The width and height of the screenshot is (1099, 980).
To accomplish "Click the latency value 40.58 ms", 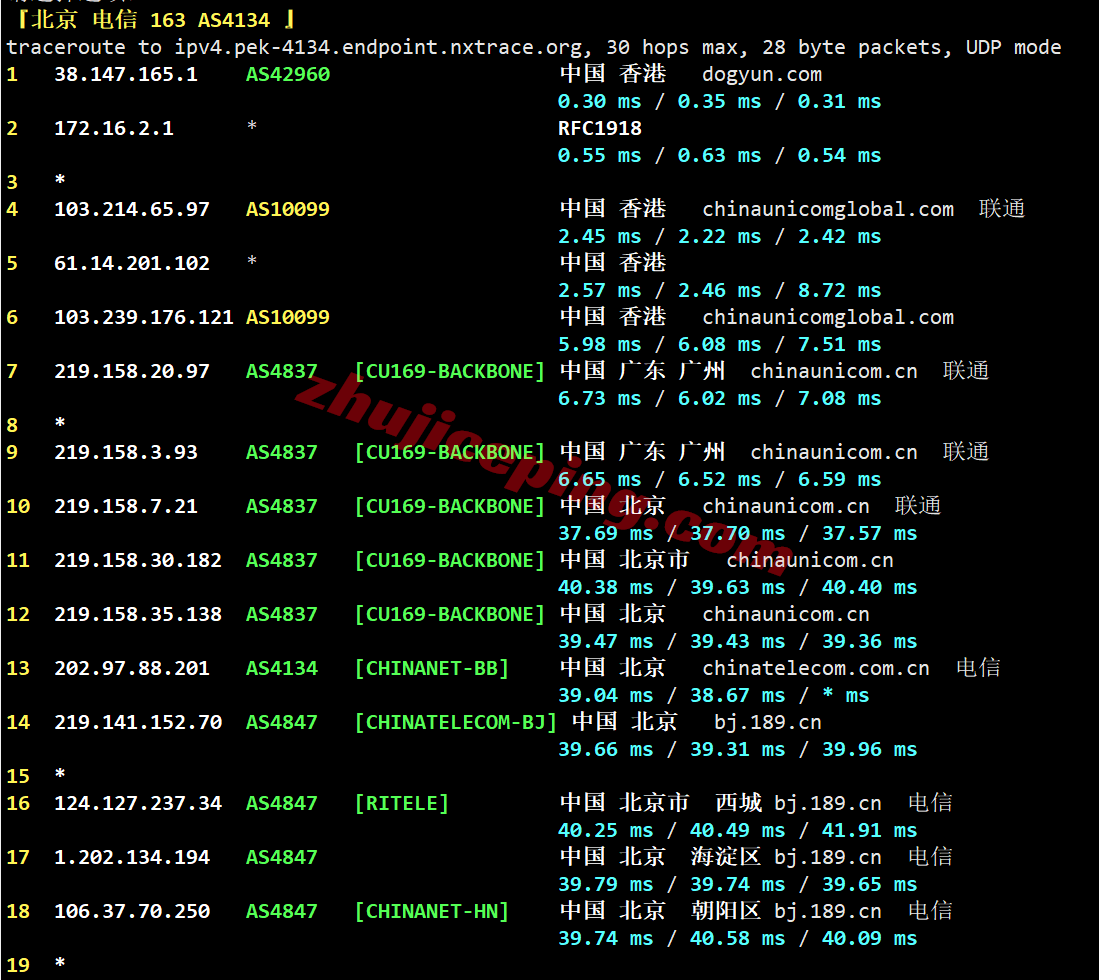I will point(737,938).
